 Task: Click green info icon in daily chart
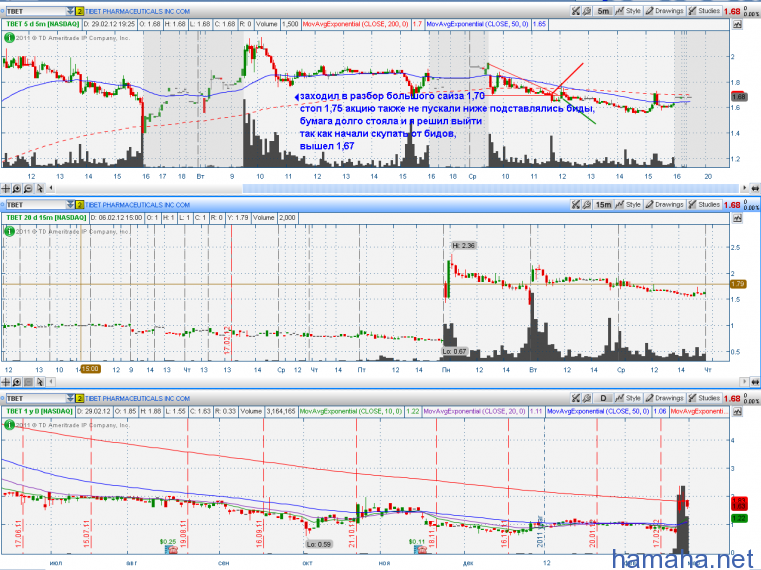click(x=9, y=425)
